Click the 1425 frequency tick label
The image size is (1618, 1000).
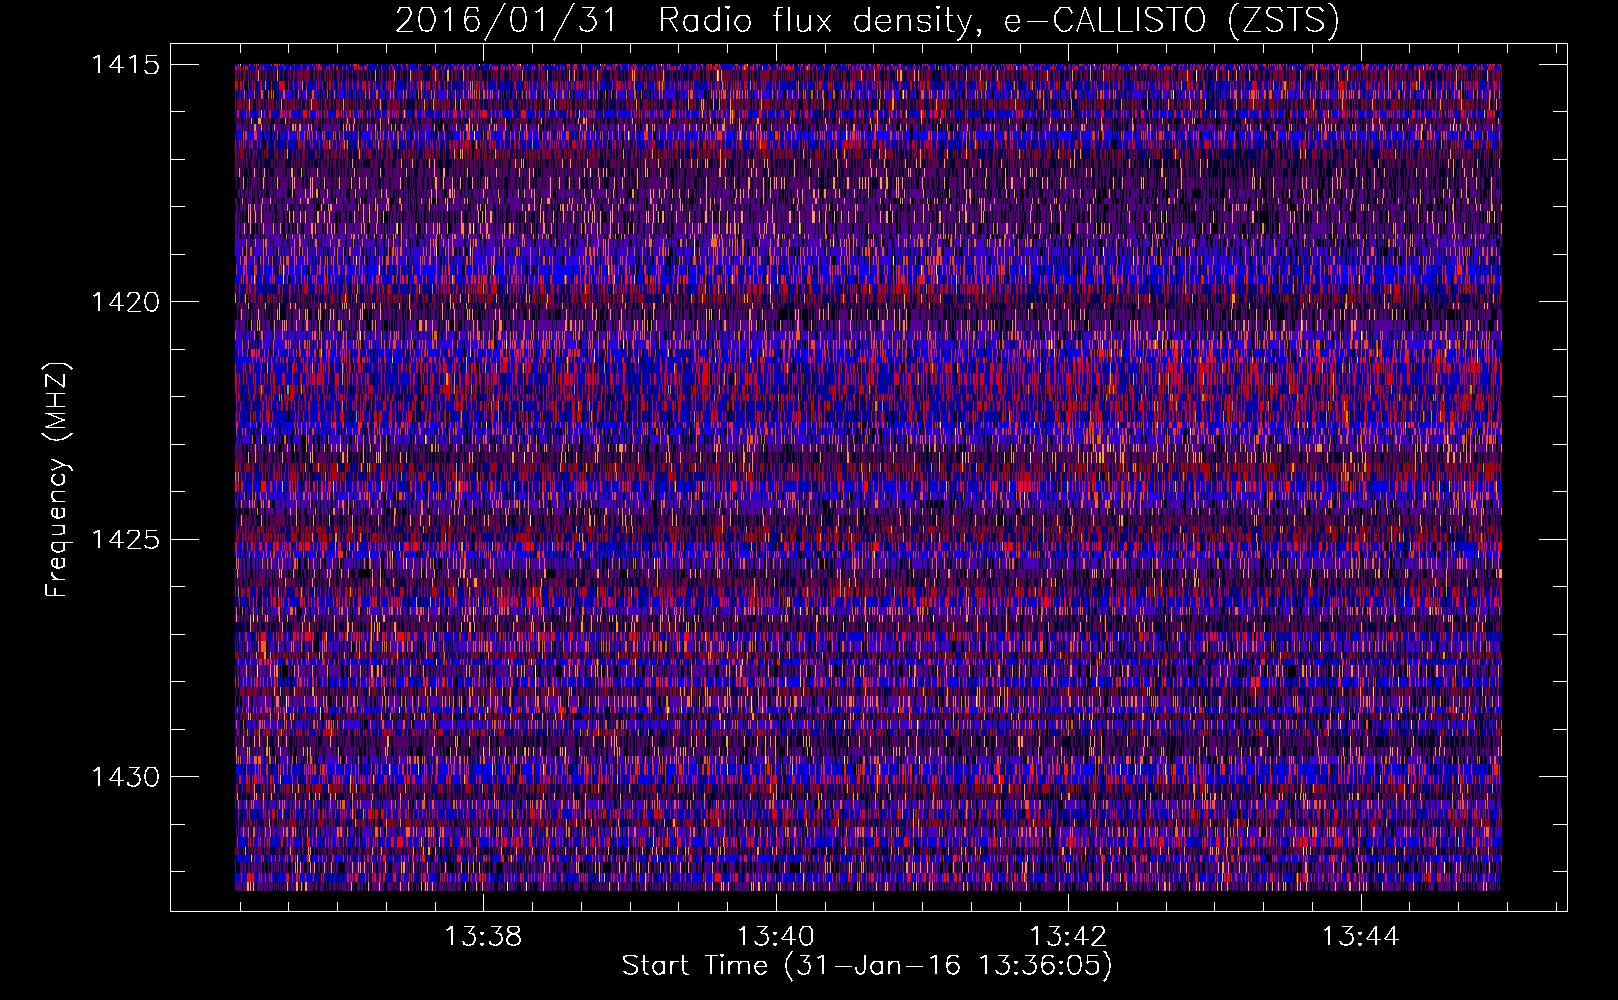[x=126, y=540]
